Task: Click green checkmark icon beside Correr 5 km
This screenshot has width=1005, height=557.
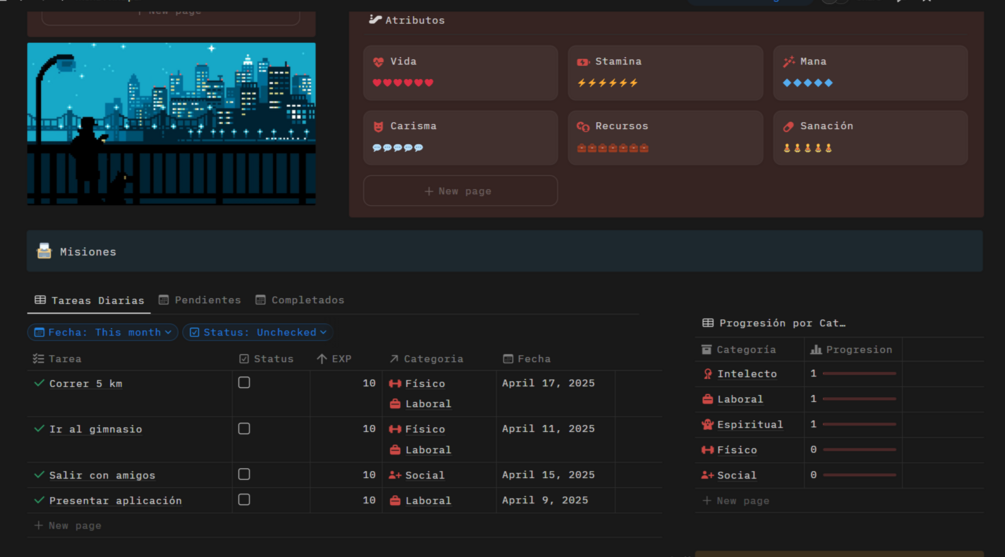Action: (x=39, y=383)
